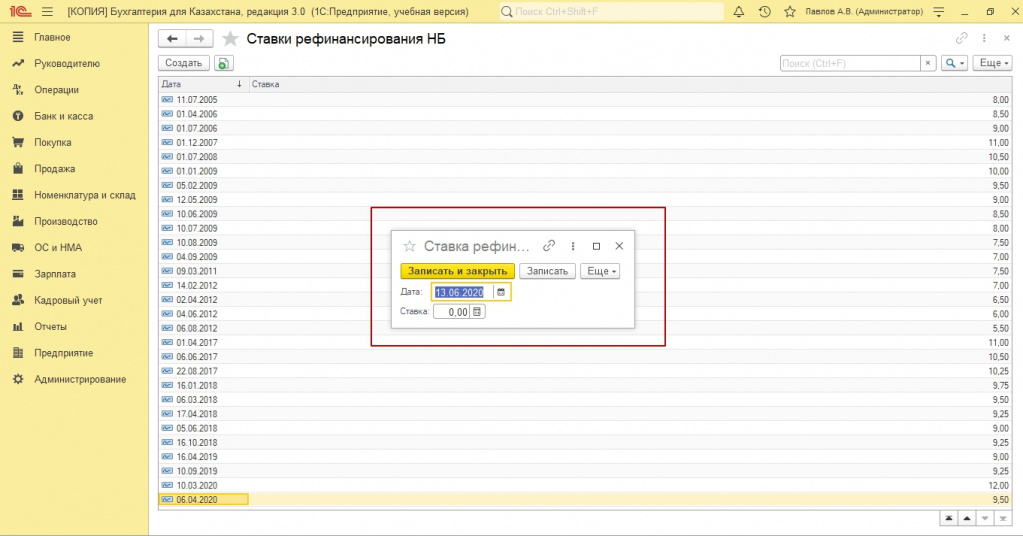
Task: Go to the Администрирование section
Action: click(80, 379)
